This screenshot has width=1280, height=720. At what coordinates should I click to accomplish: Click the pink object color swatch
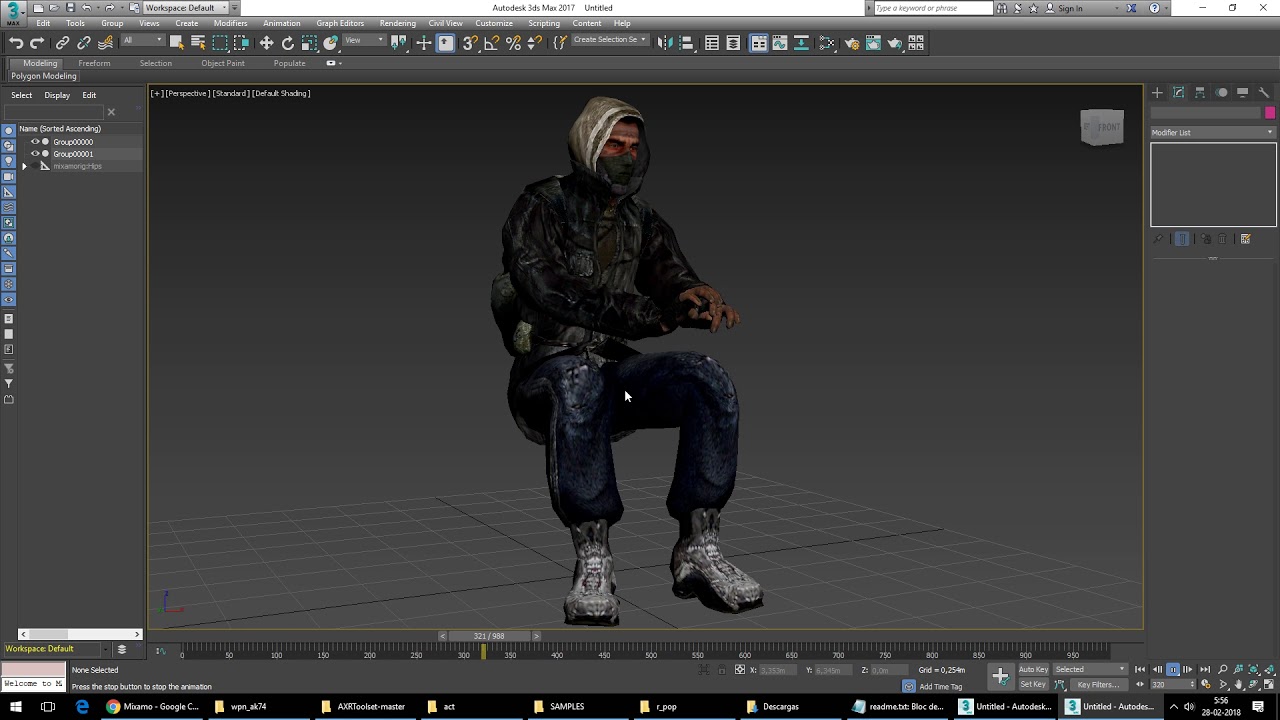click(1270, 113)
